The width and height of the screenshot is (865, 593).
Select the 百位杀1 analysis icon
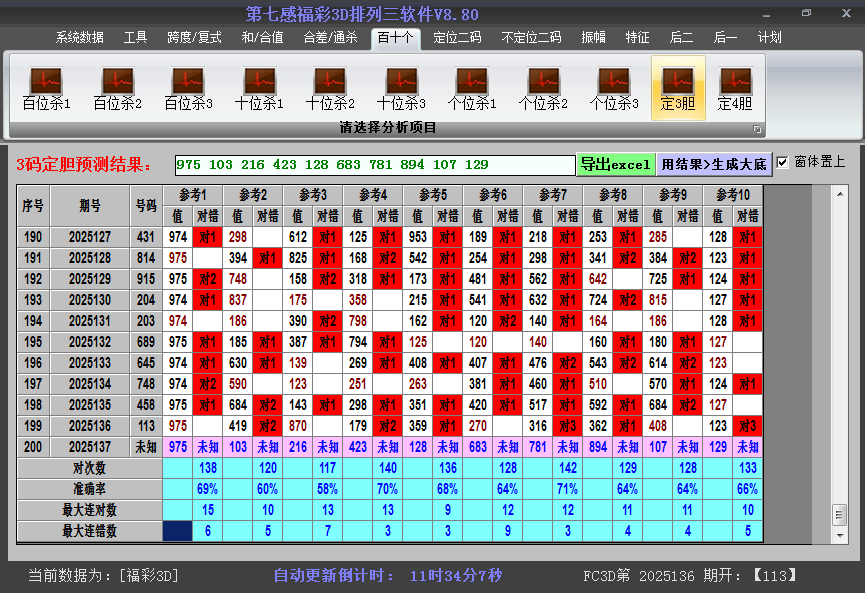(x=46, y=88)
